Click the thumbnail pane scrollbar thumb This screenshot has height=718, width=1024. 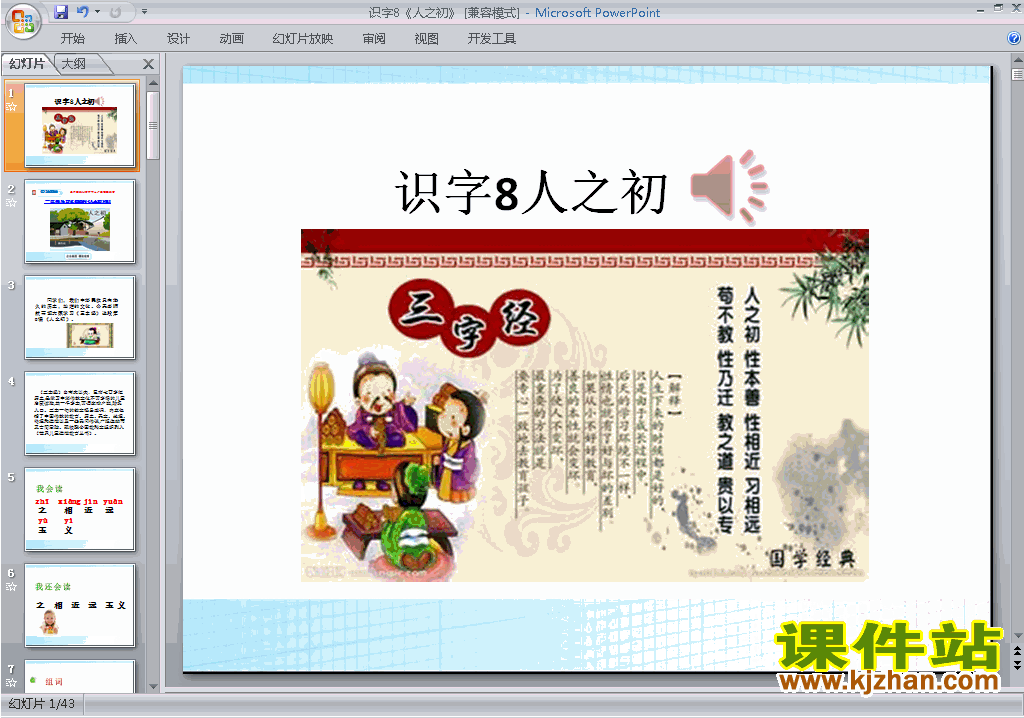pos(153,125)
